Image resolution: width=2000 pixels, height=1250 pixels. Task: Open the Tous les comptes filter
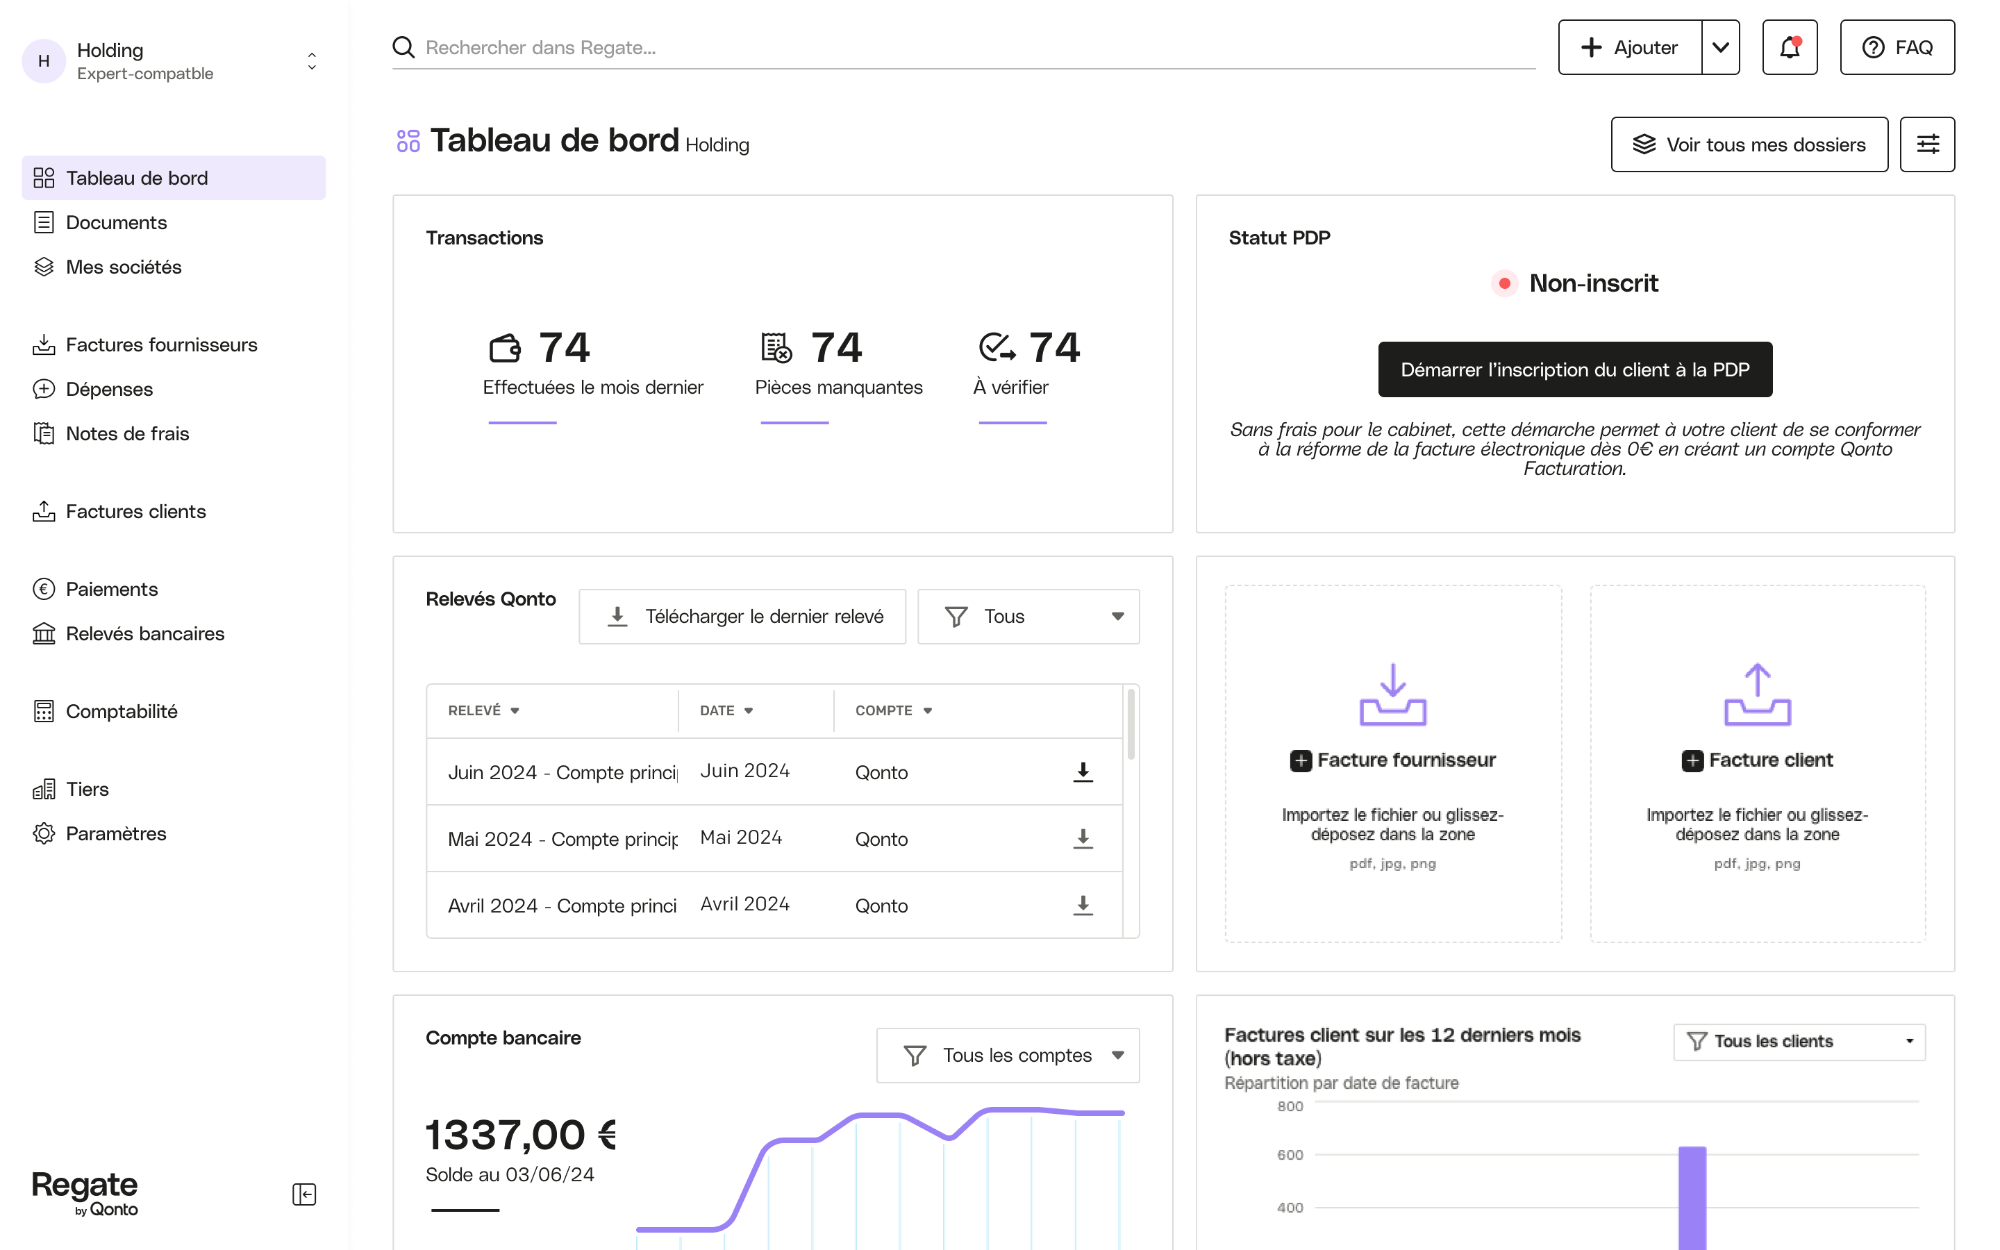click(x=1008, y=1055)
